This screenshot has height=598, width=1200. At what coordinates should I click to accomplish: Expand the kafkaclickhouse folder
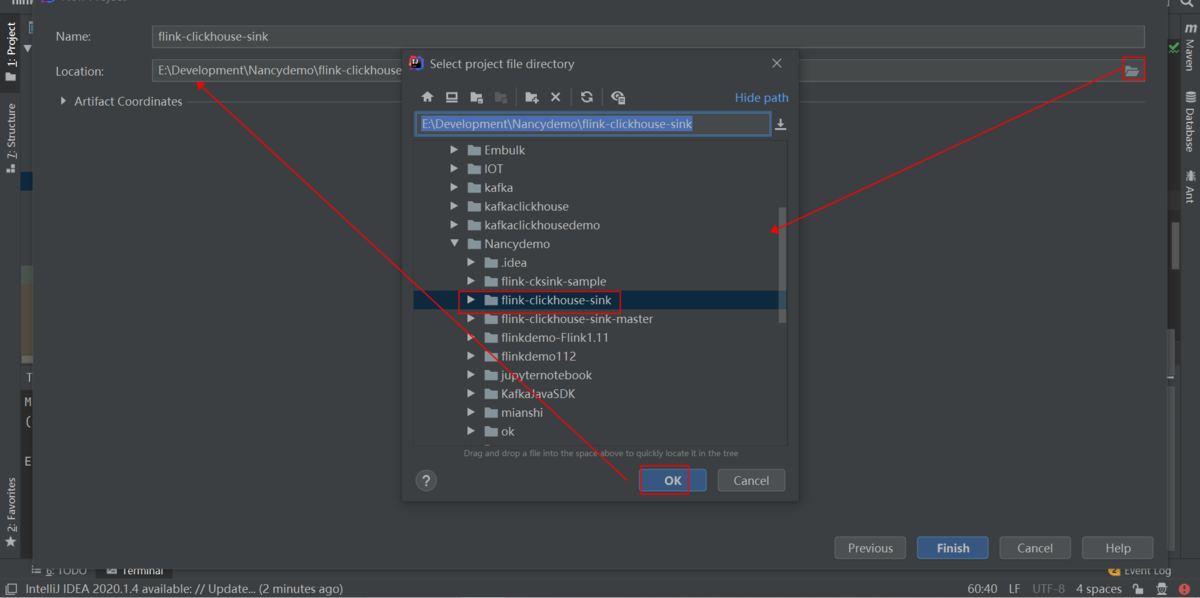(454, 206)
